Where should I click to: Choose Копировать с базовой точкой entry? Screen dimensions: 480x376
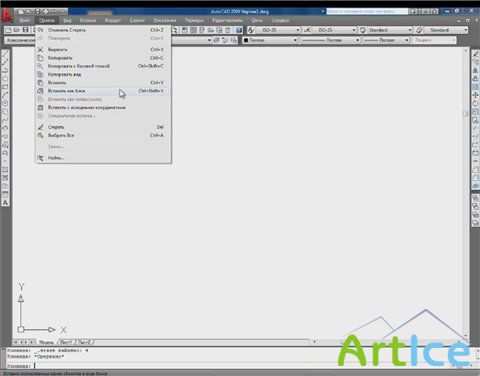click(103, 66)
